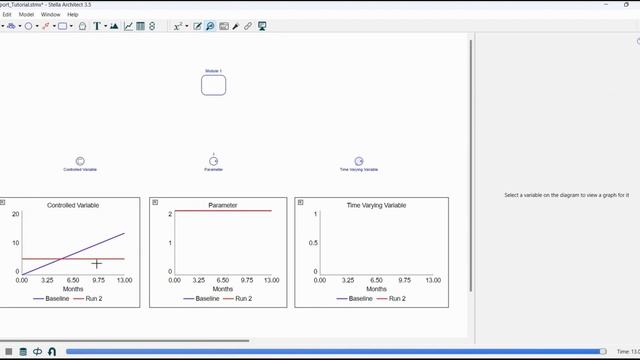Image resolution: width=640 pixels, height=360 pixels.
Task: Select the Controlled Variable converter
Action: click(80, 161)
